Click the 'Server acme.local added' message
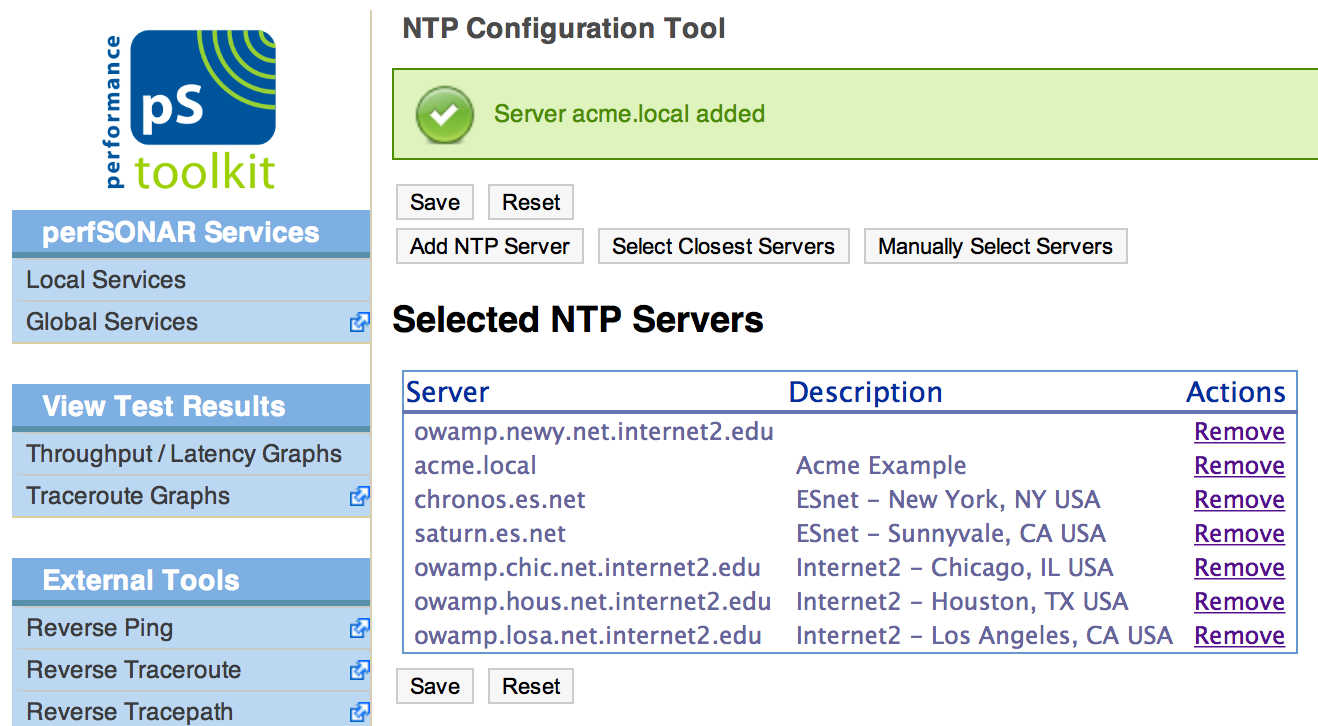This screenshot has width=1318, height=726. pos(629,114)
